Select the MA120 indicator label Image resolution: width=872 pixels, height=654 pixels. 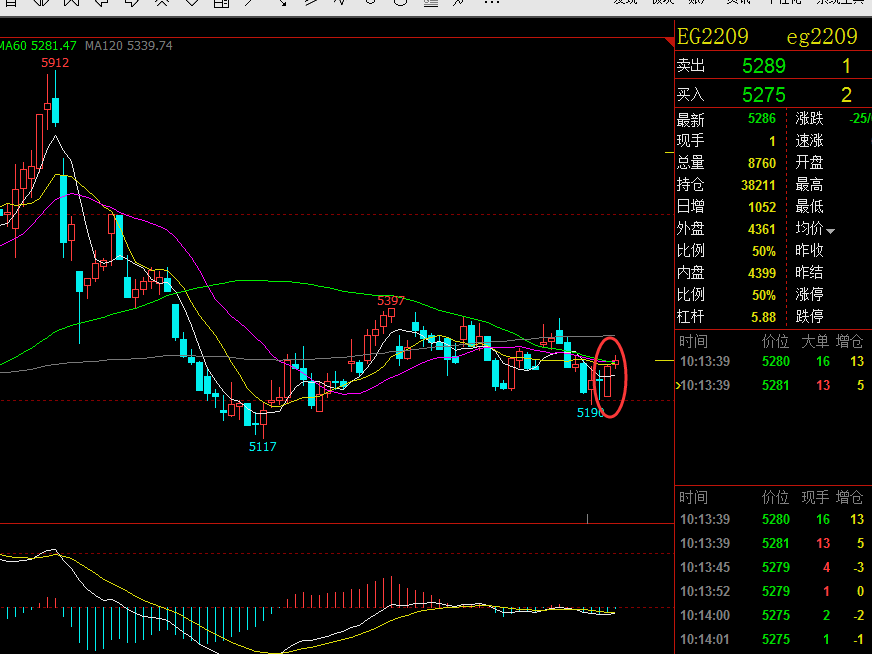128,46
